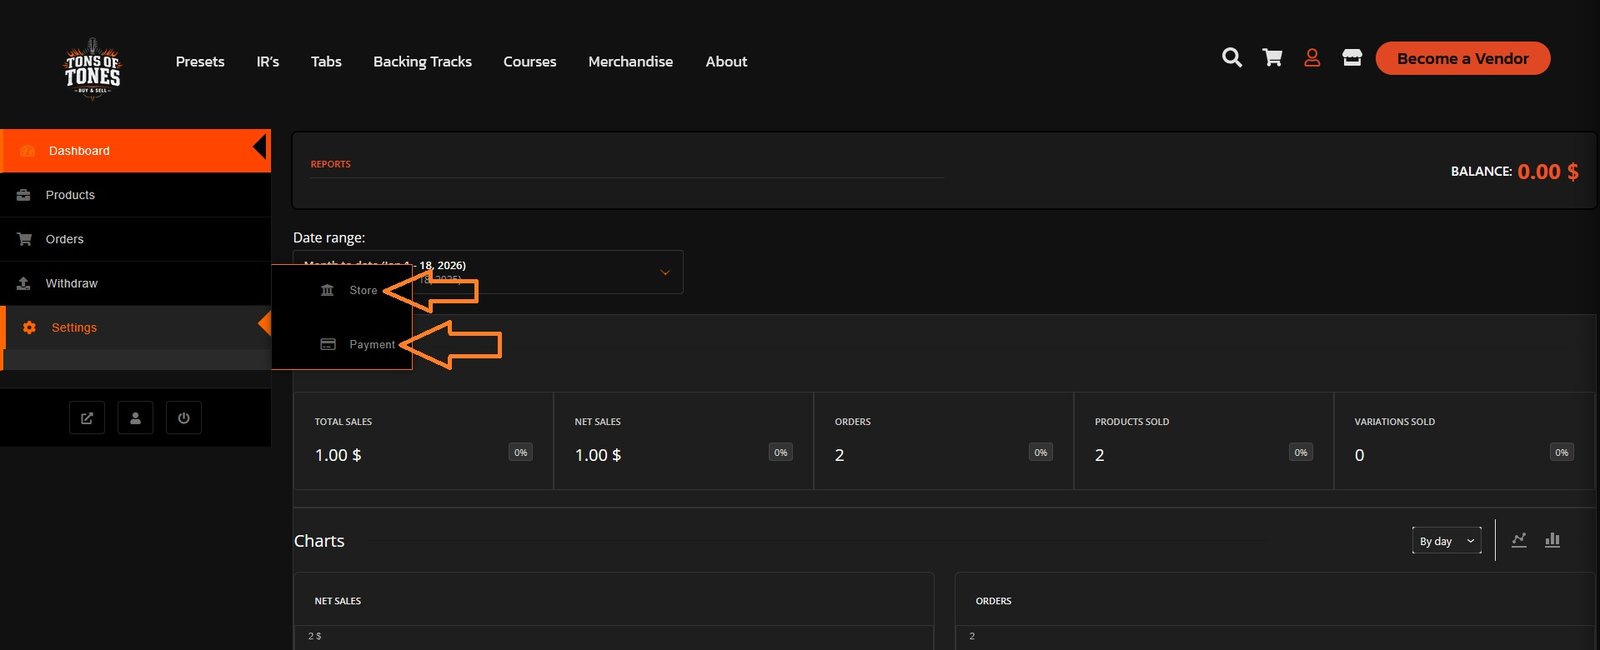Click the visit store external link icon
The image size is (1600, 650).
tap(87, 418)
